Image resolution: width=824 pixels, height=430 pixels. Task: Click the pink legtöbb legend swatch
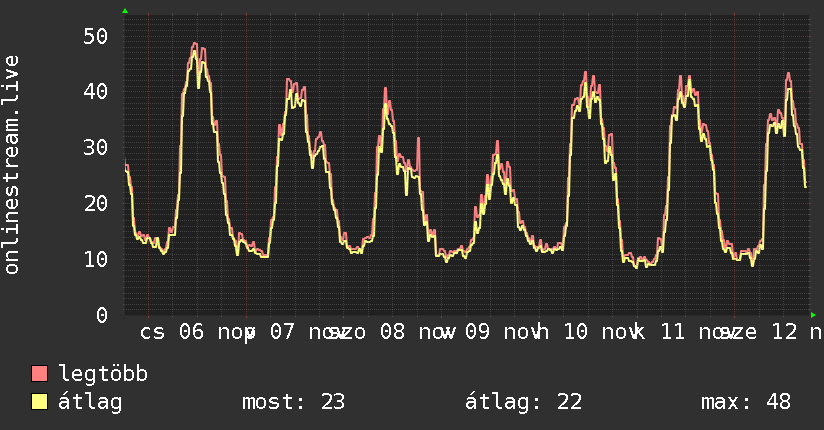(40, 373)
